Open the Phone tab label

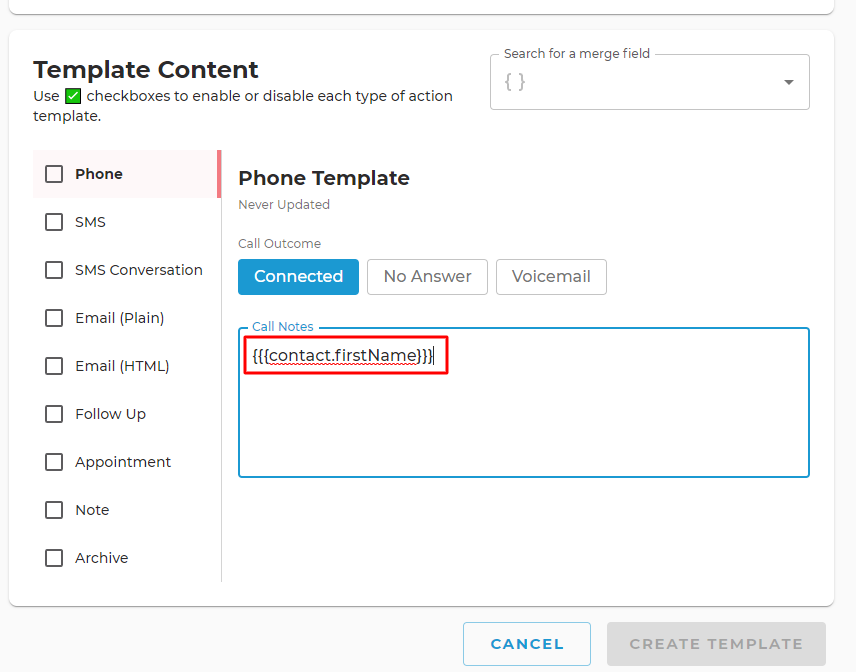click(x=99, y=174)
